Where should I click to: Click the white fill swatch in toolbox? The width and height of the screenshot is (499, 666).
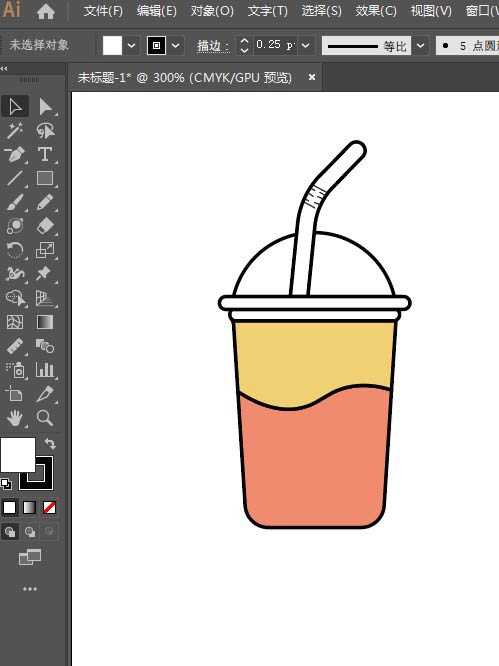point(17,455)
